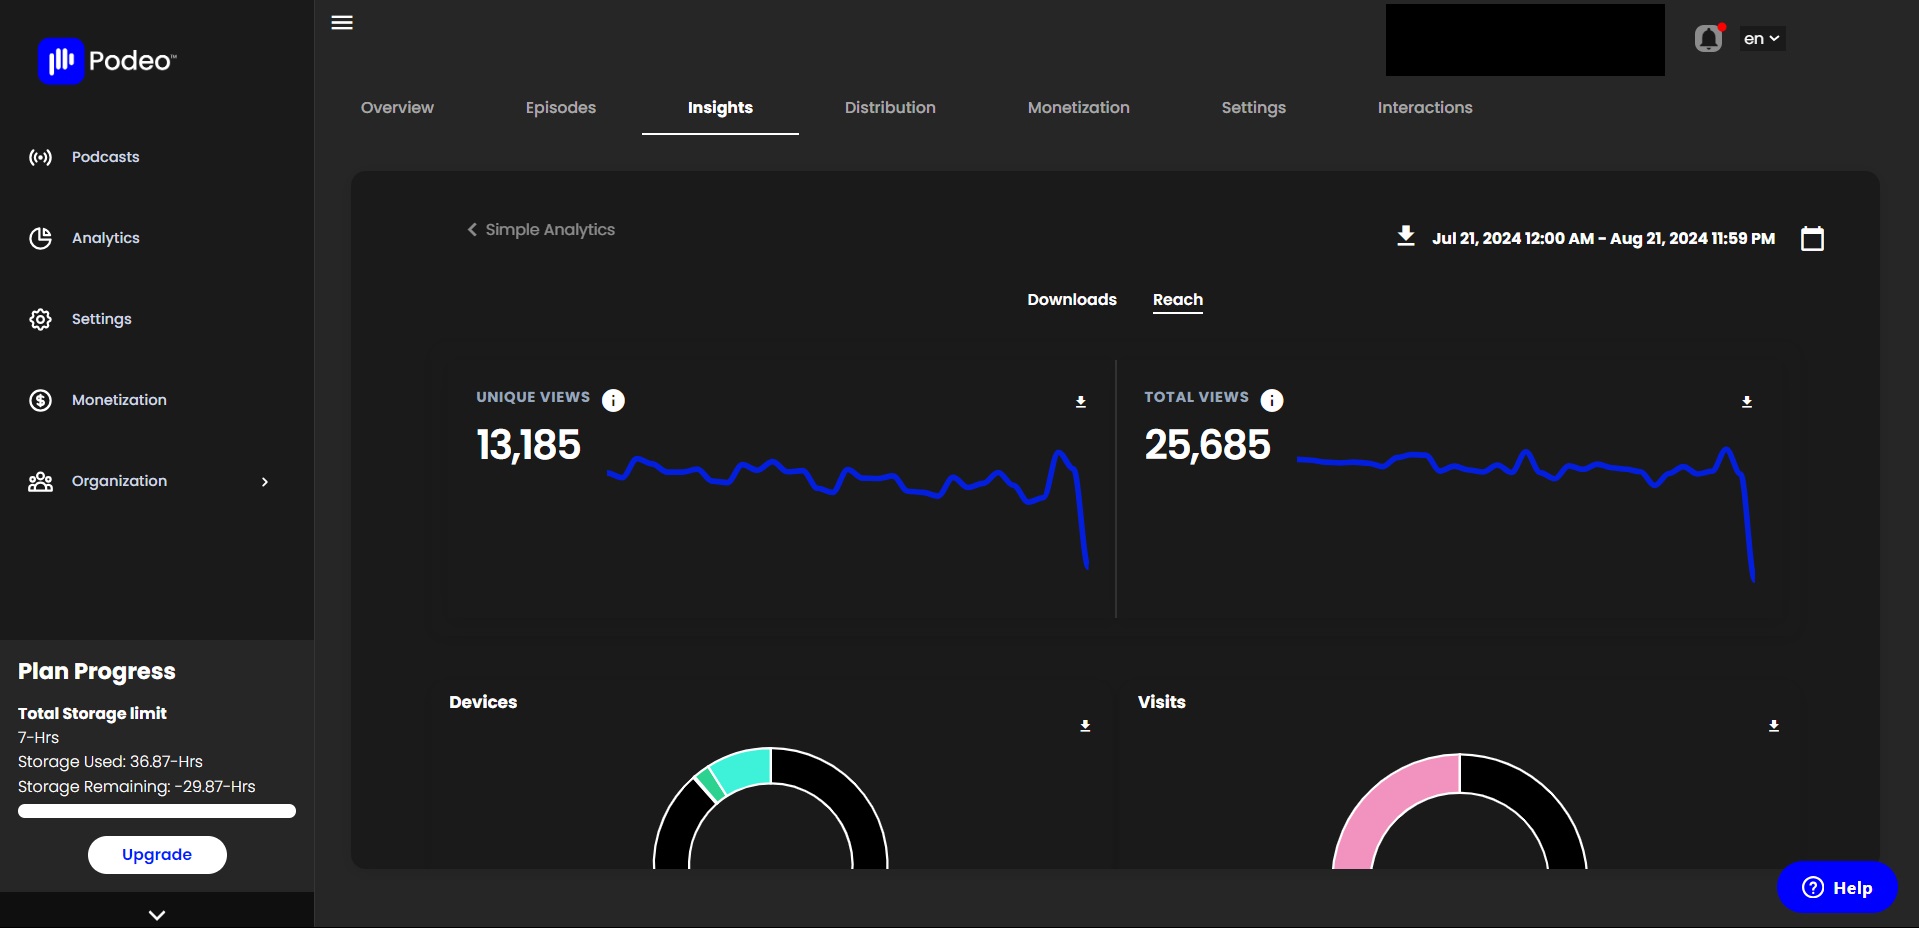Open Podcasts in the sidebar

coord(105,157)
